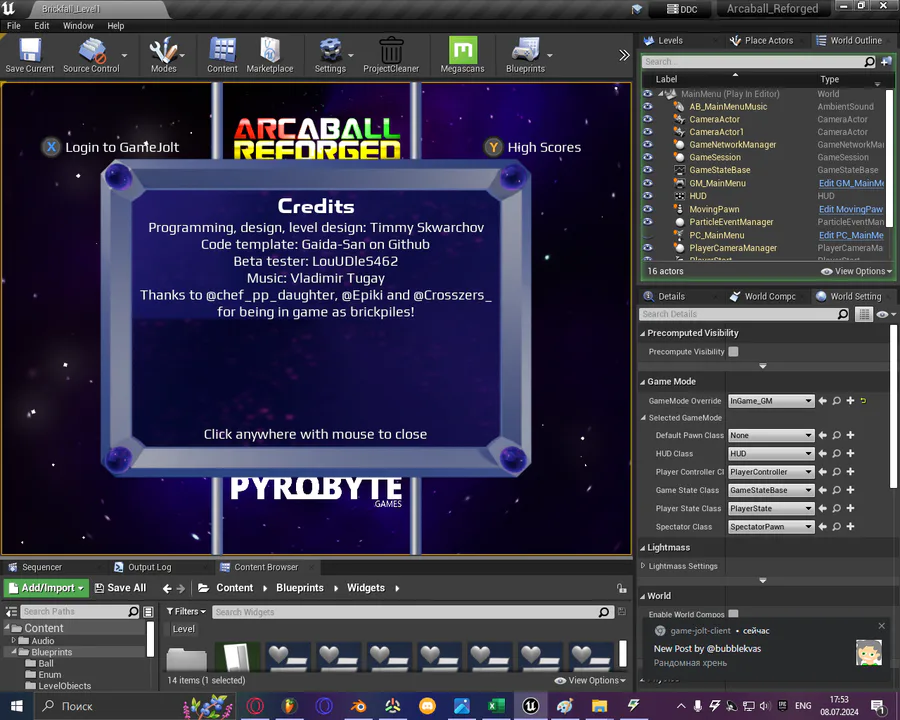Open Spectator Class SpectatorPawn dropdown
This screenshot has width=900, height=720.
771,527
